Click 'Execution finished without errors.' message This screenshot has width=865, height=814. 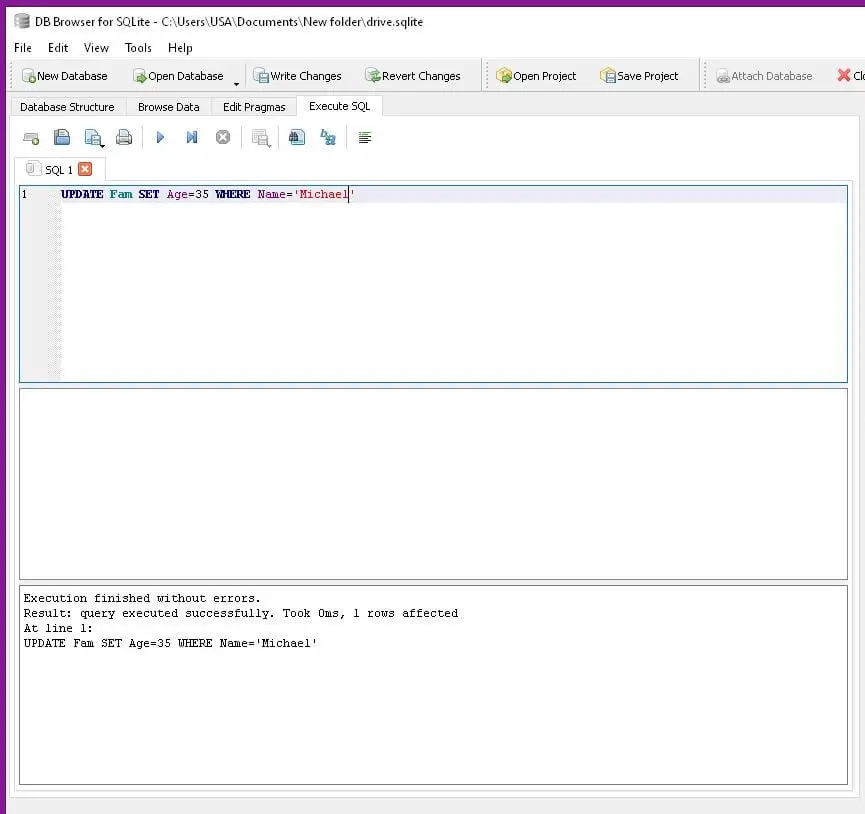coord(142,598)
